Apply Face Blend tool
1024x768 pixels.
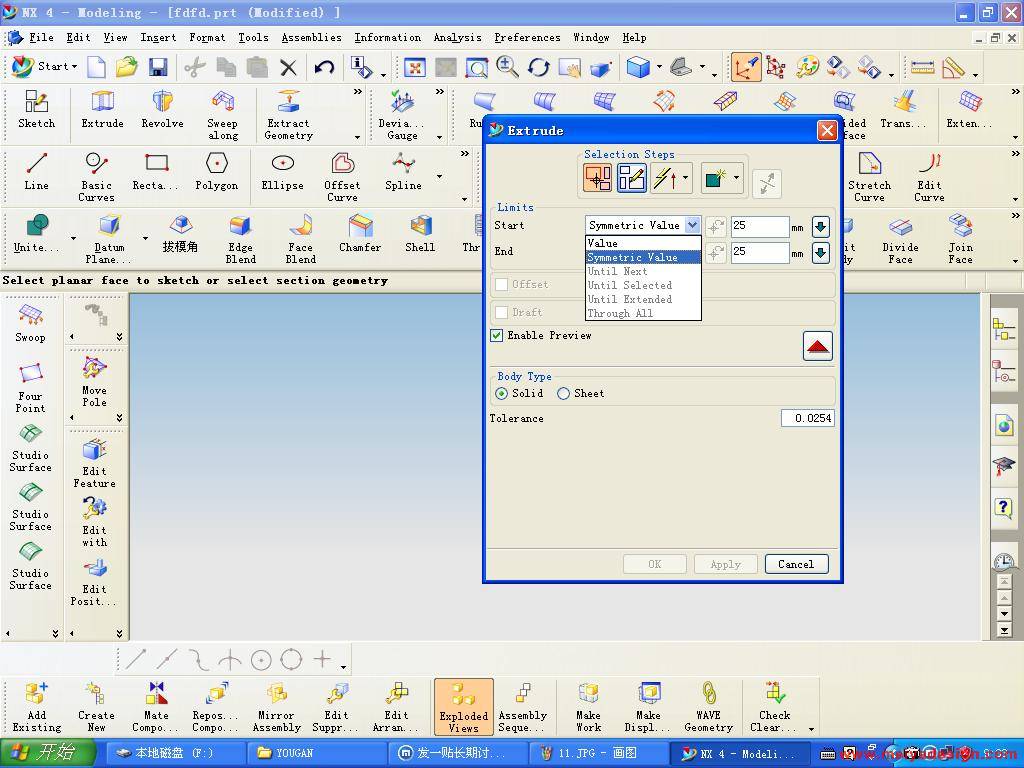click(x=300, y=240)
